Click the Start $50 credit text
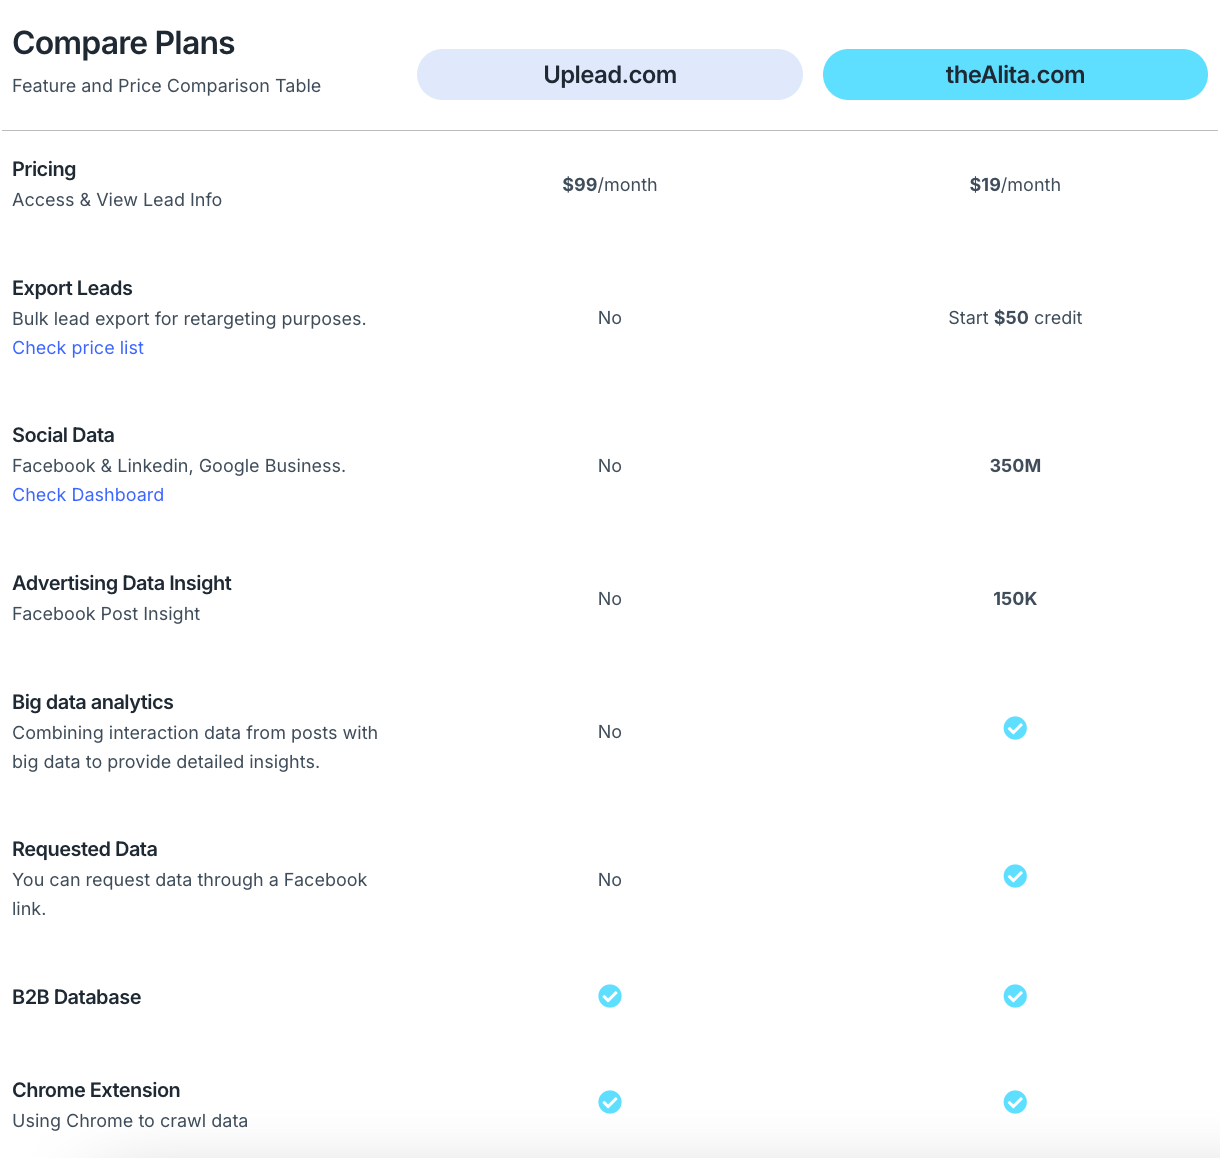Viewport: 1220px width, 1158px height. [1015, 318]
